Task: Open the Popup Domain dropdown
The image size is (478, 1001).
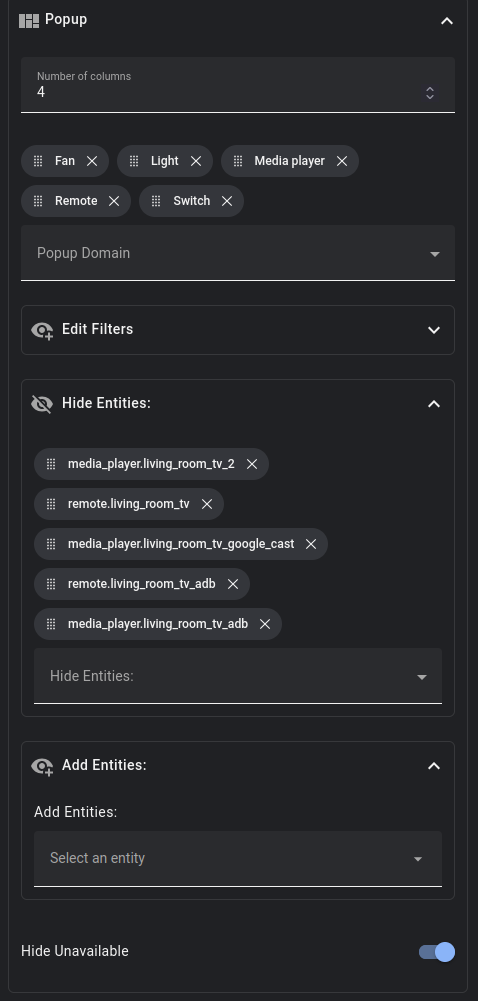Action: pyautogui.click(x=238, y=253)
